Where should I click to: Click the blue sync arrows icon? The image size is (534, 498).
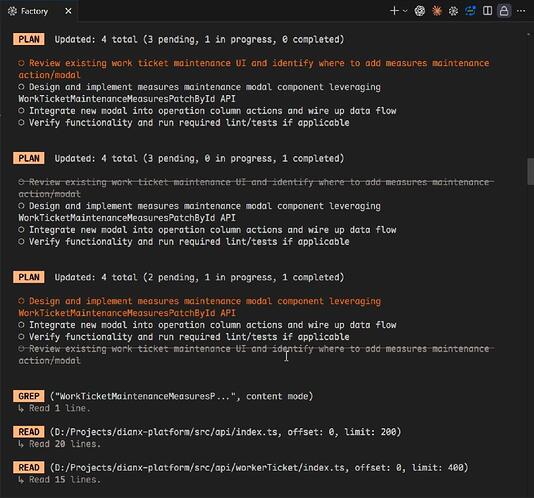(x=470, y=11)
